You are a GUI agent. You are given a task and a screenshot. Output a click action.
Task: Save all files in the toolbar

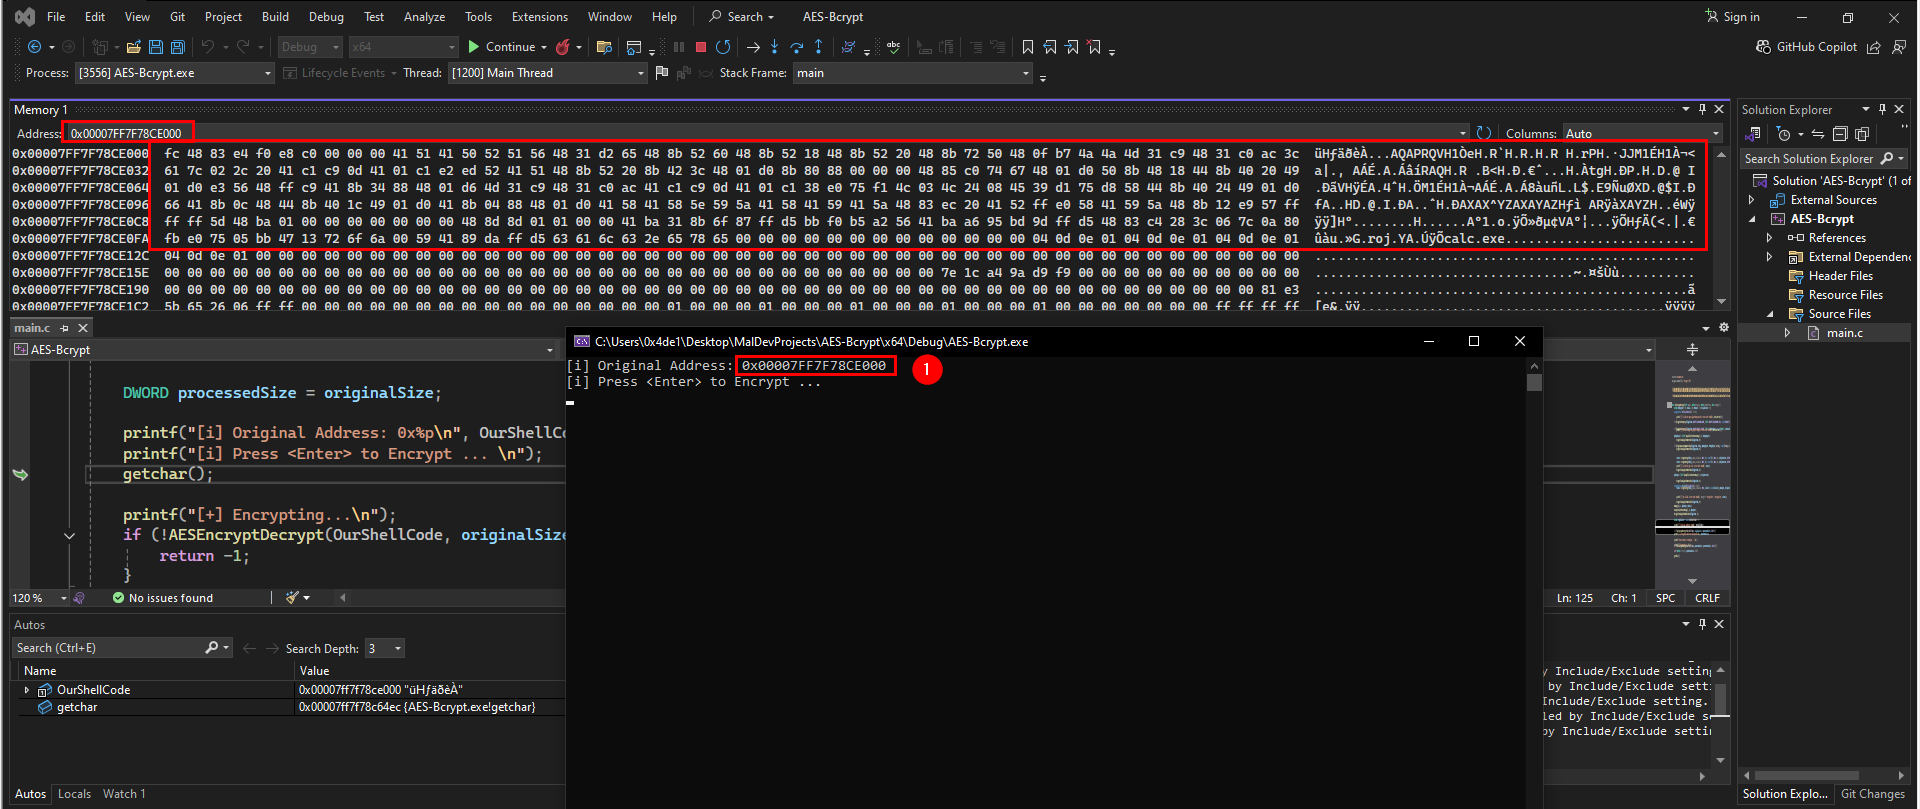pyautogui.click(x=178, y=47)
